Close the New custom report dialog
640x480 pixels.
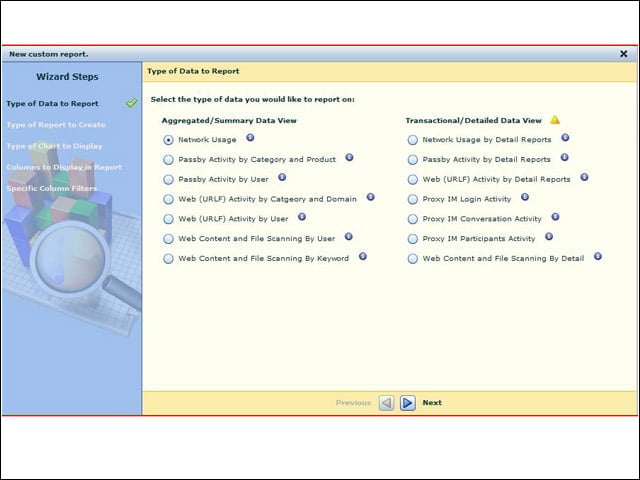(624, 54)
